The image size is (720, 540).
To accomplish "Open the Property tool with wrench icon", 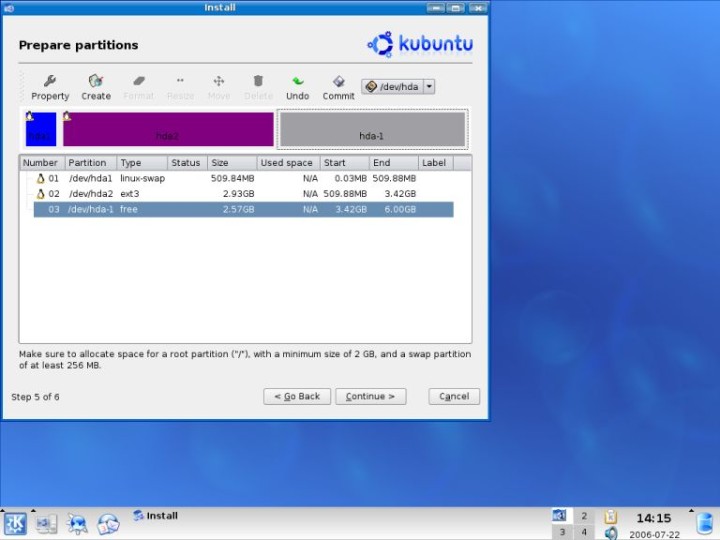I will point(50,87).
